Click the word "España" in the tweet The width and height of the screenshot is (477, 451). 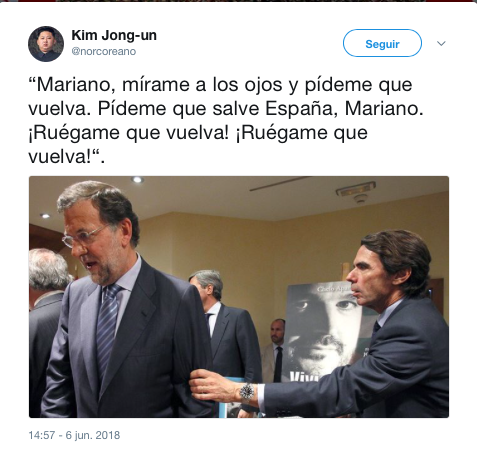point(299,108)
